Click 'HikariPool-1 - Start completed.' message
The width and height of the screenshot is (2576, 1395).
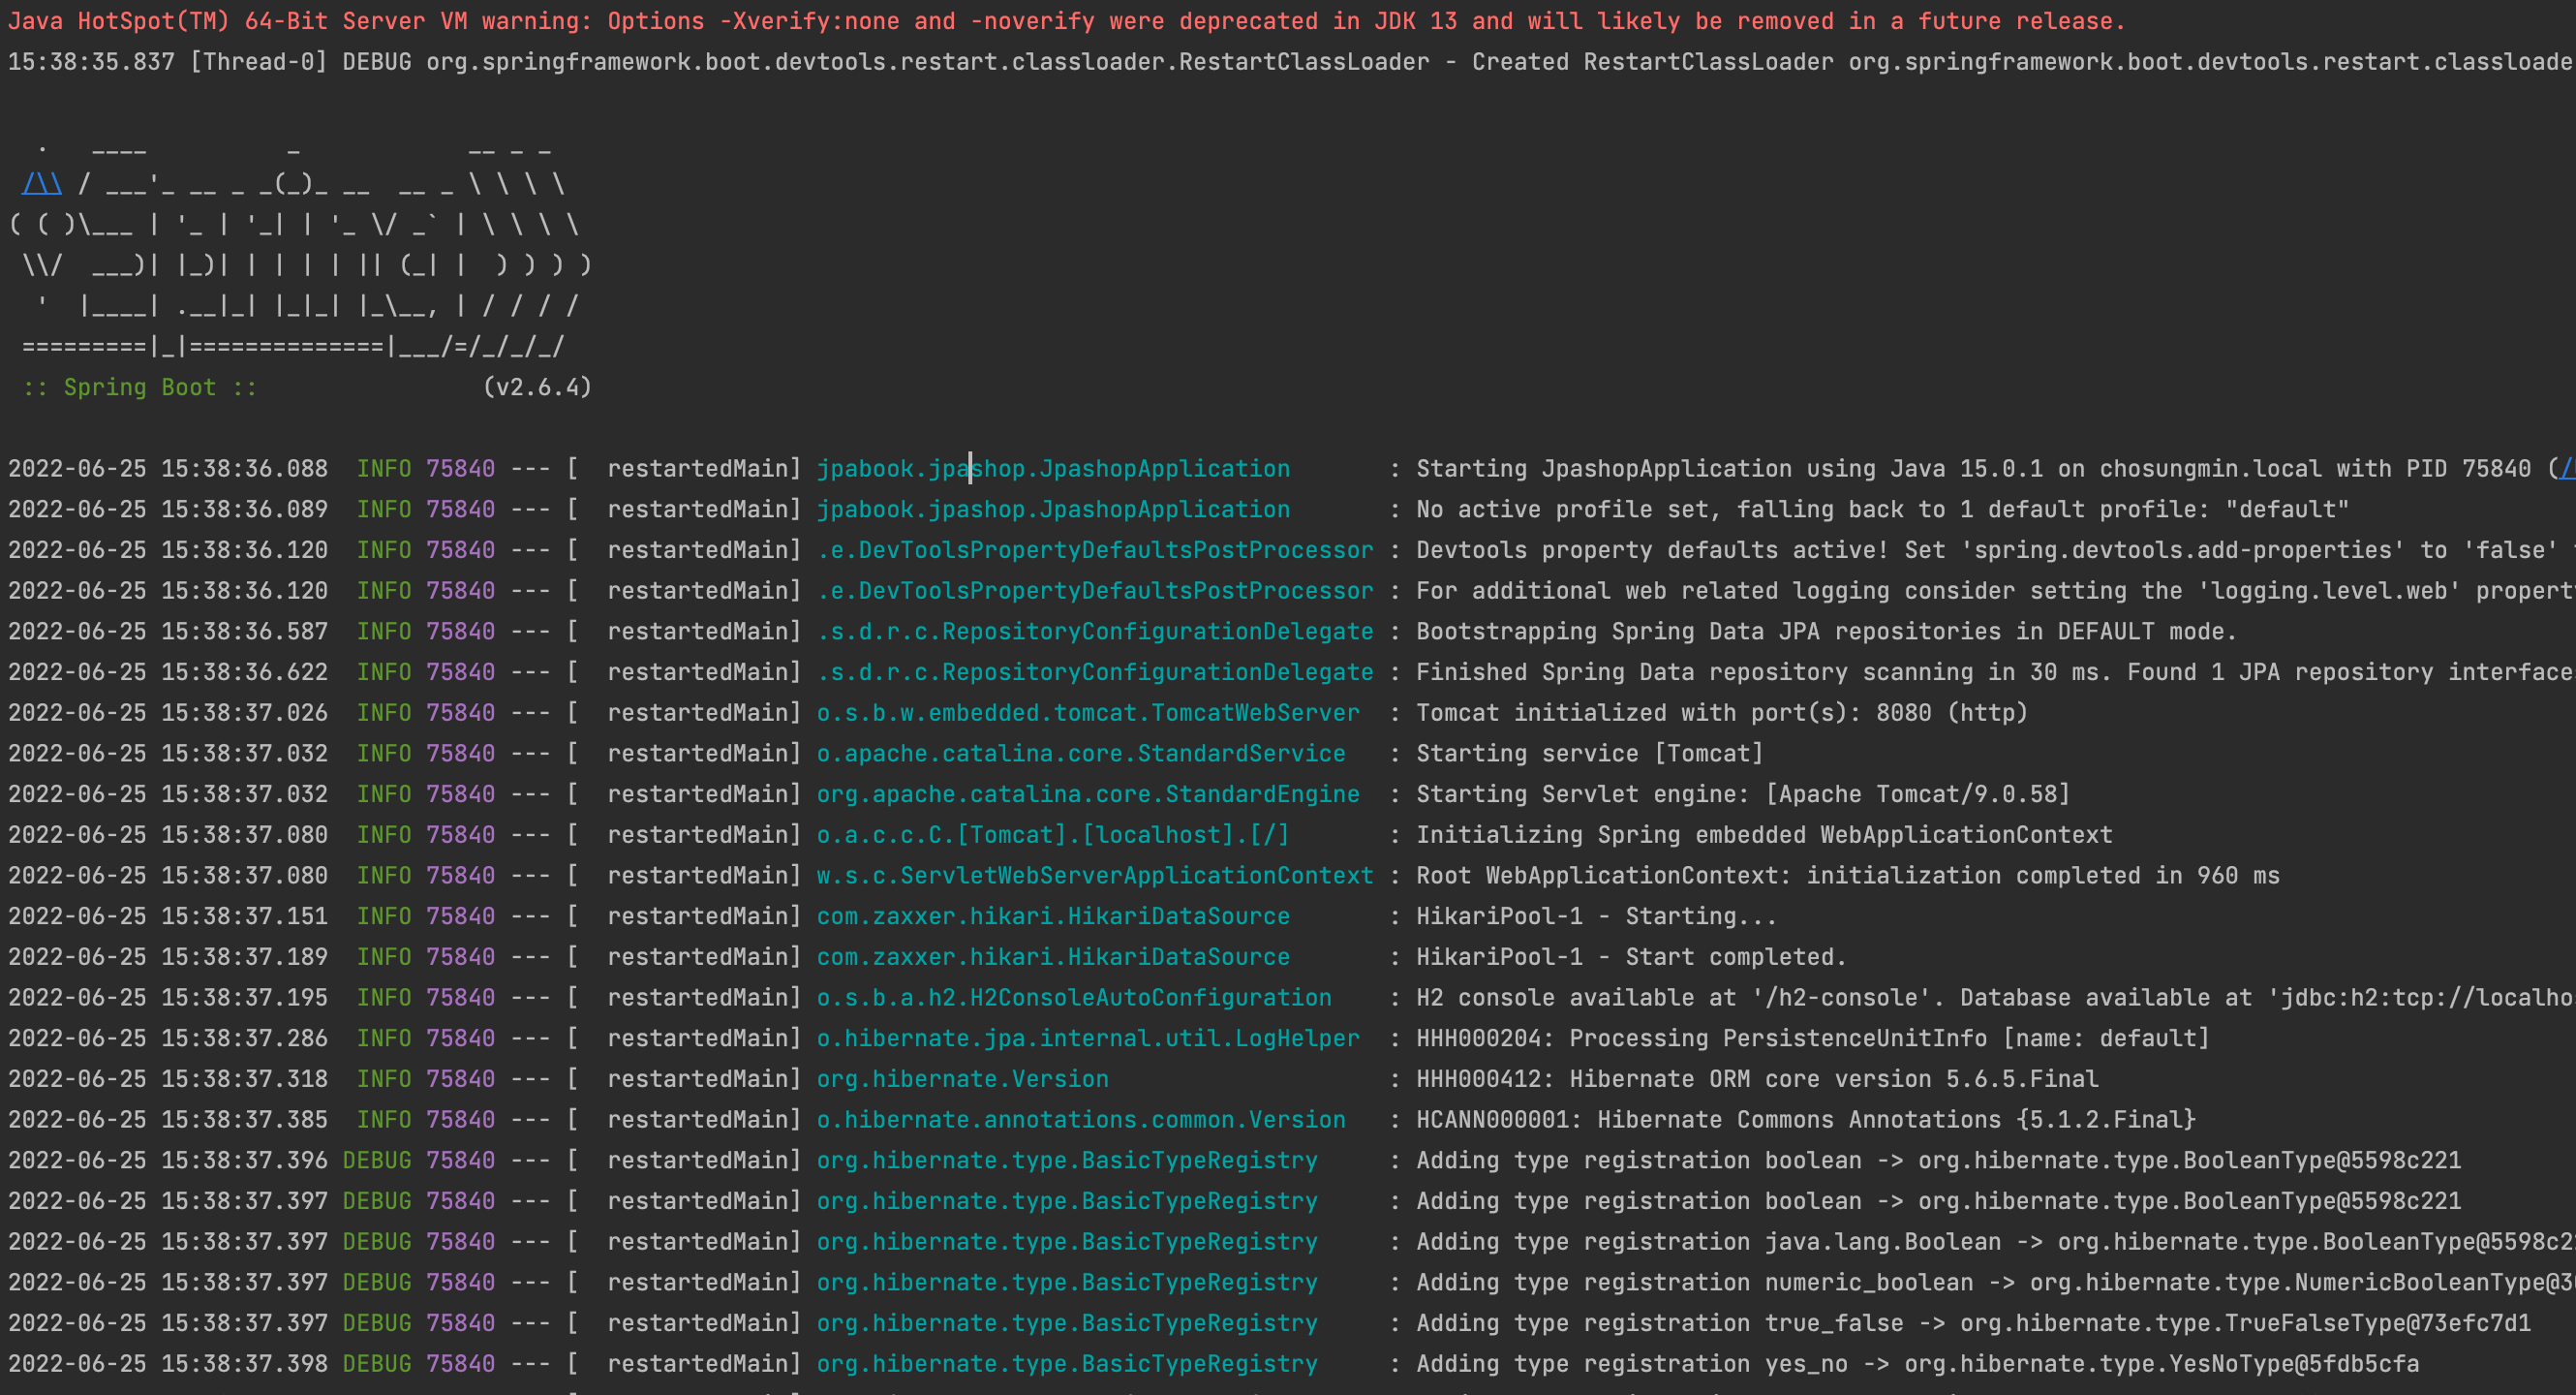click(x=1630, y=957)
